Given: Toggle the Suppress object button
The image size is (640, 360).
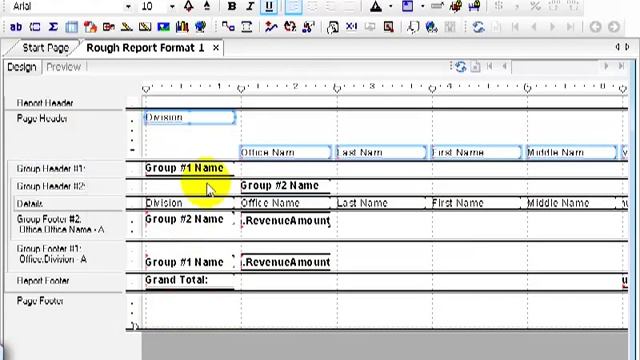Looking at the screenshot, I should coord(437,6).
